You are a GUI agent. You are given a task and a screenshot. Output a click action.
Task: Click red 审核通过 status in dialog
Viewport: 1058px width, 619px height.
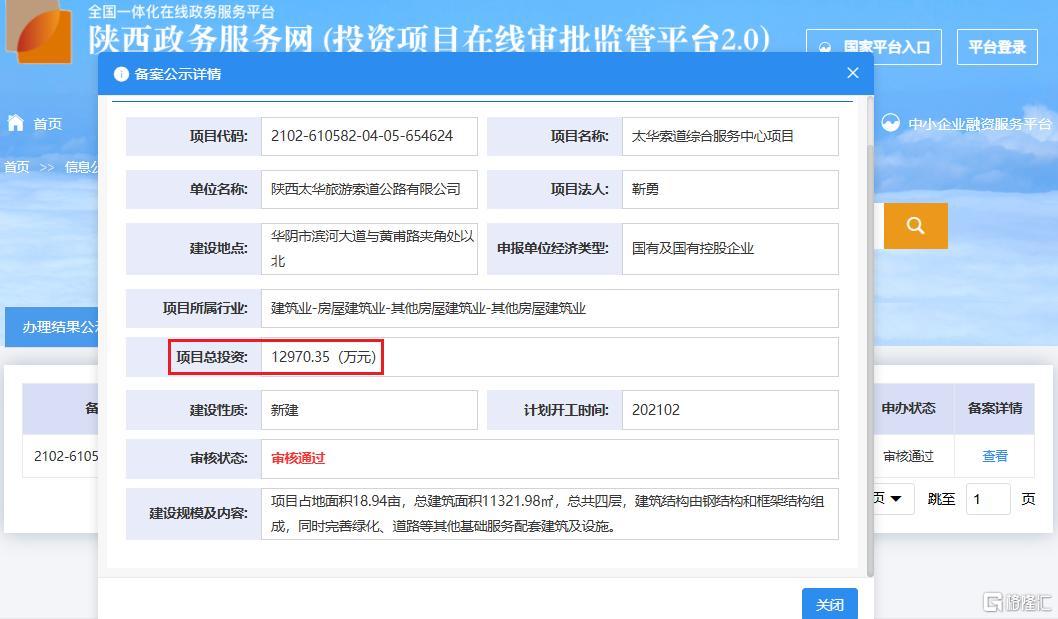298,458
